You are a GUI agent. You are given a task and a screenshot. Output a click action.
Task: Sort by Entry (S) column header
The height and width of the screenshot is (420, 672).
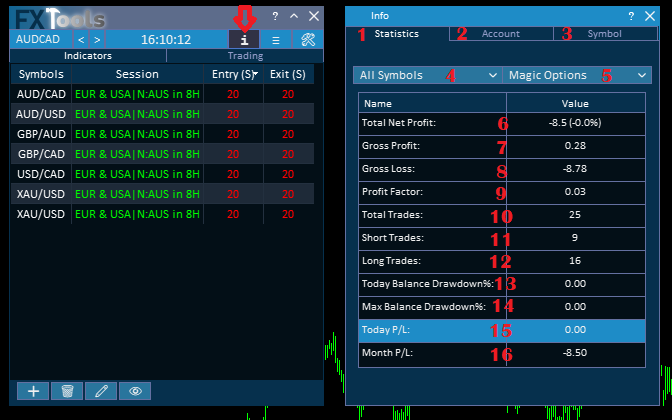(234, 74)
